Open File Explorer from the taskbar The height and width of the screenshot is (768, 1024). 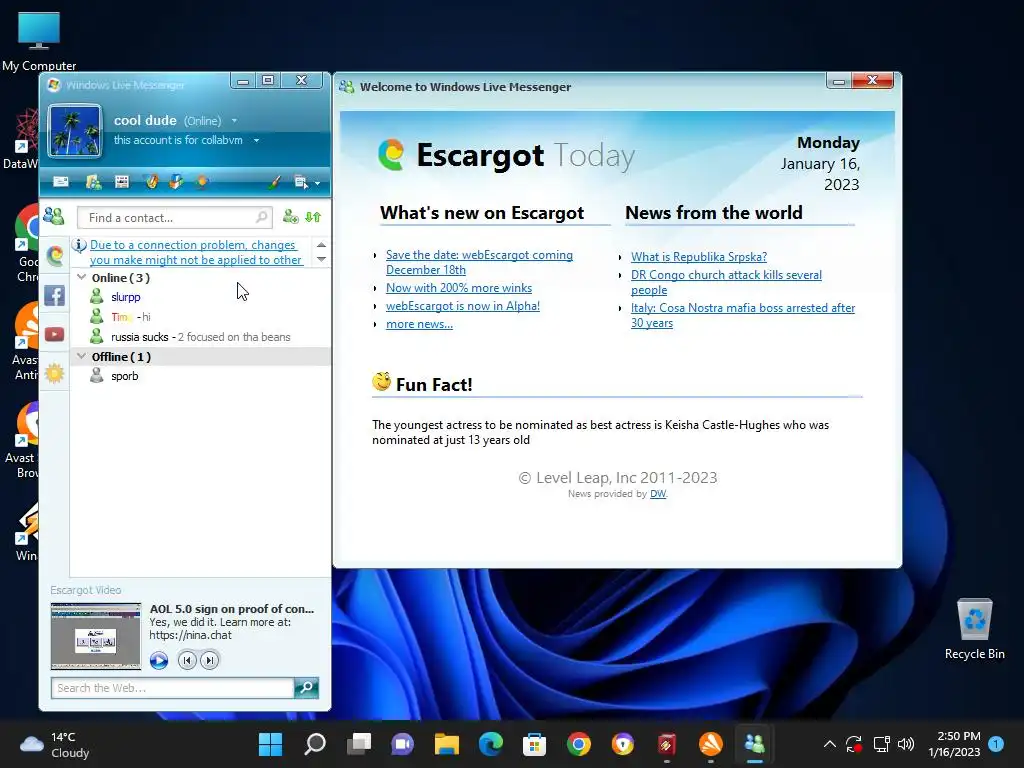[x=447, y=744]
